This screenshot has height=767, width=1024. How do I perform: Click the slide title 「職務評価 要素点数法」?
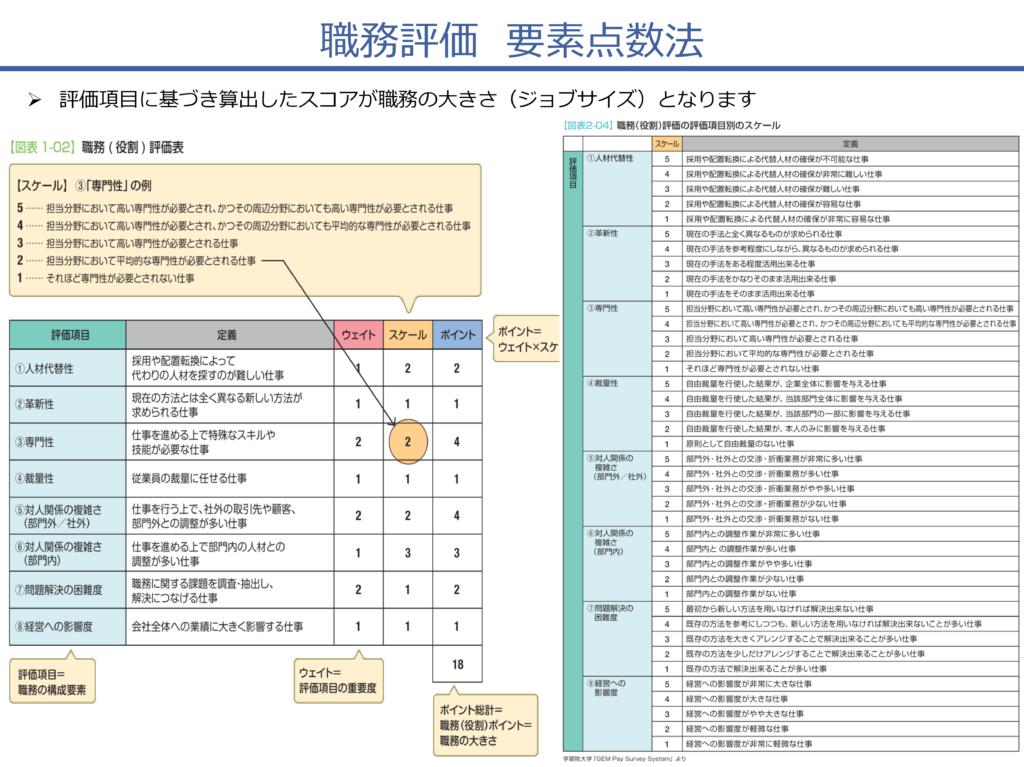[x=511, y=41]
